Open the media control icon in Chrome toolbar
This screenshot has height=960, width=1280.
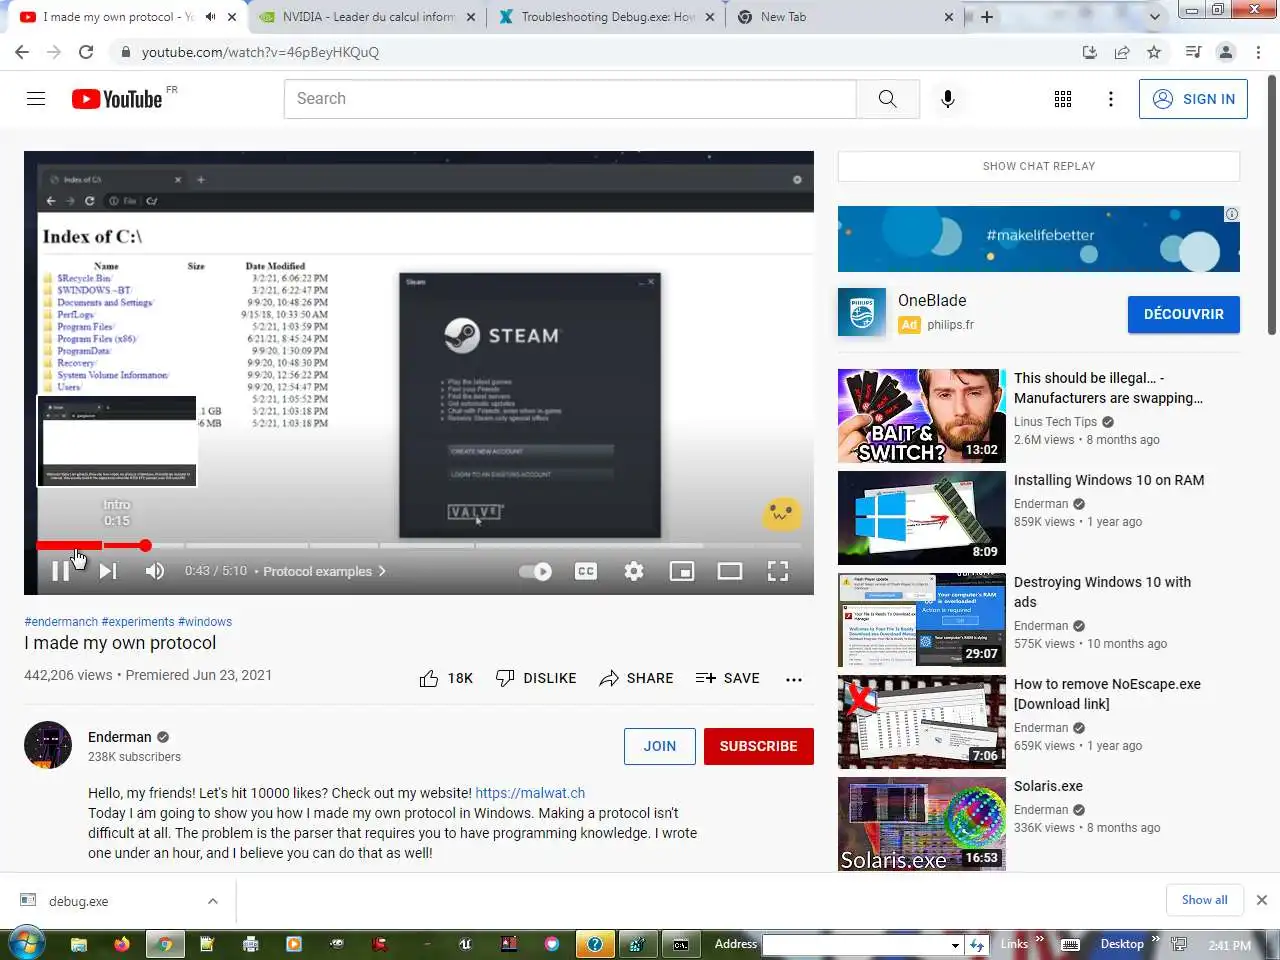pyautogui.click(x=1193, y=52)
